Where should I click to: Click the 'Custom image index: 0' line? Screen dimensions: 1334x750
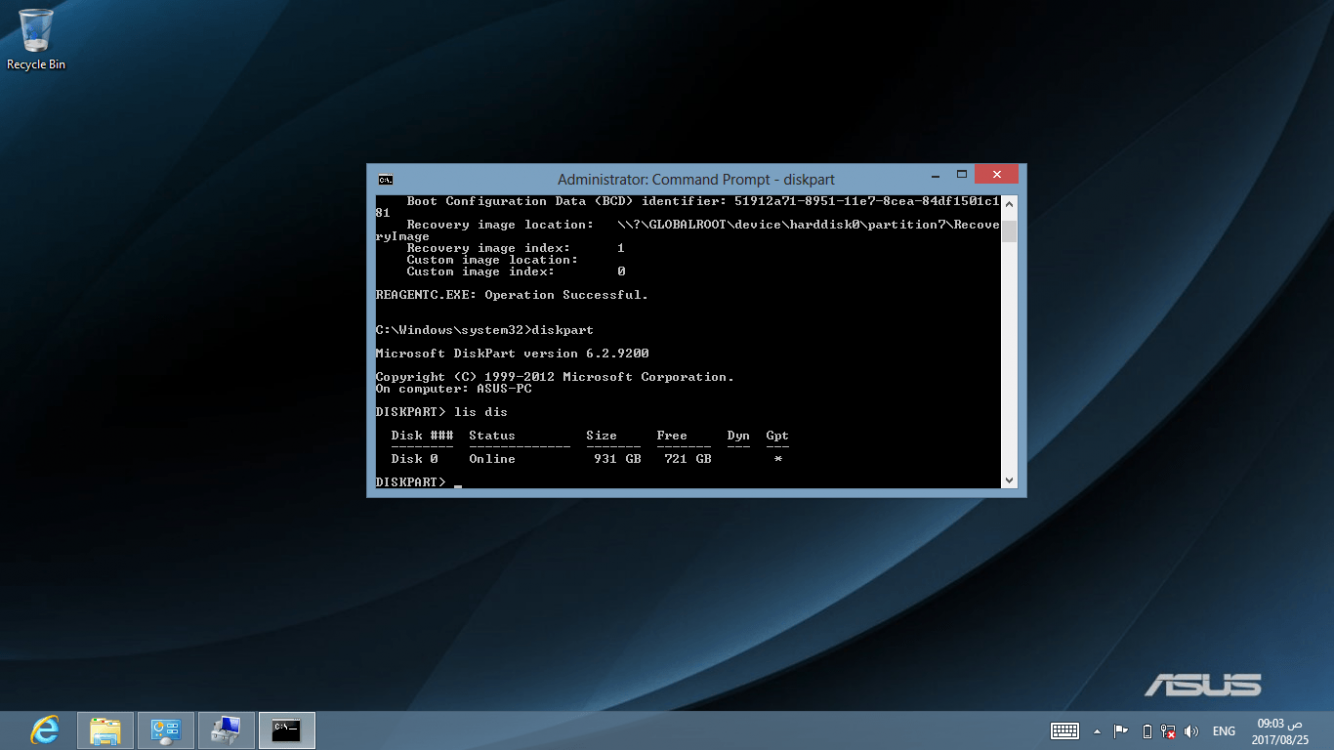click(516, 272)
